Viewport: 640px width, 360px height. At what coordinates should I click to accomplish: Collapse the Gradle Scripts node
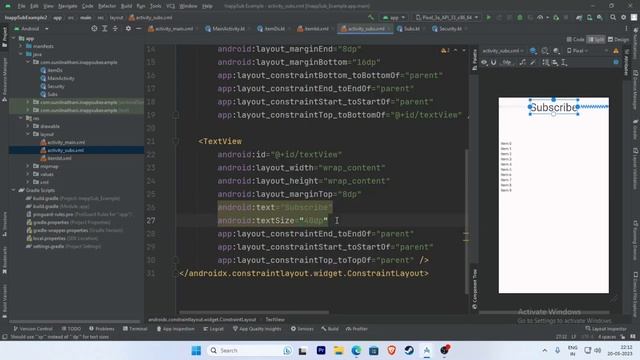tap(14, 190)
